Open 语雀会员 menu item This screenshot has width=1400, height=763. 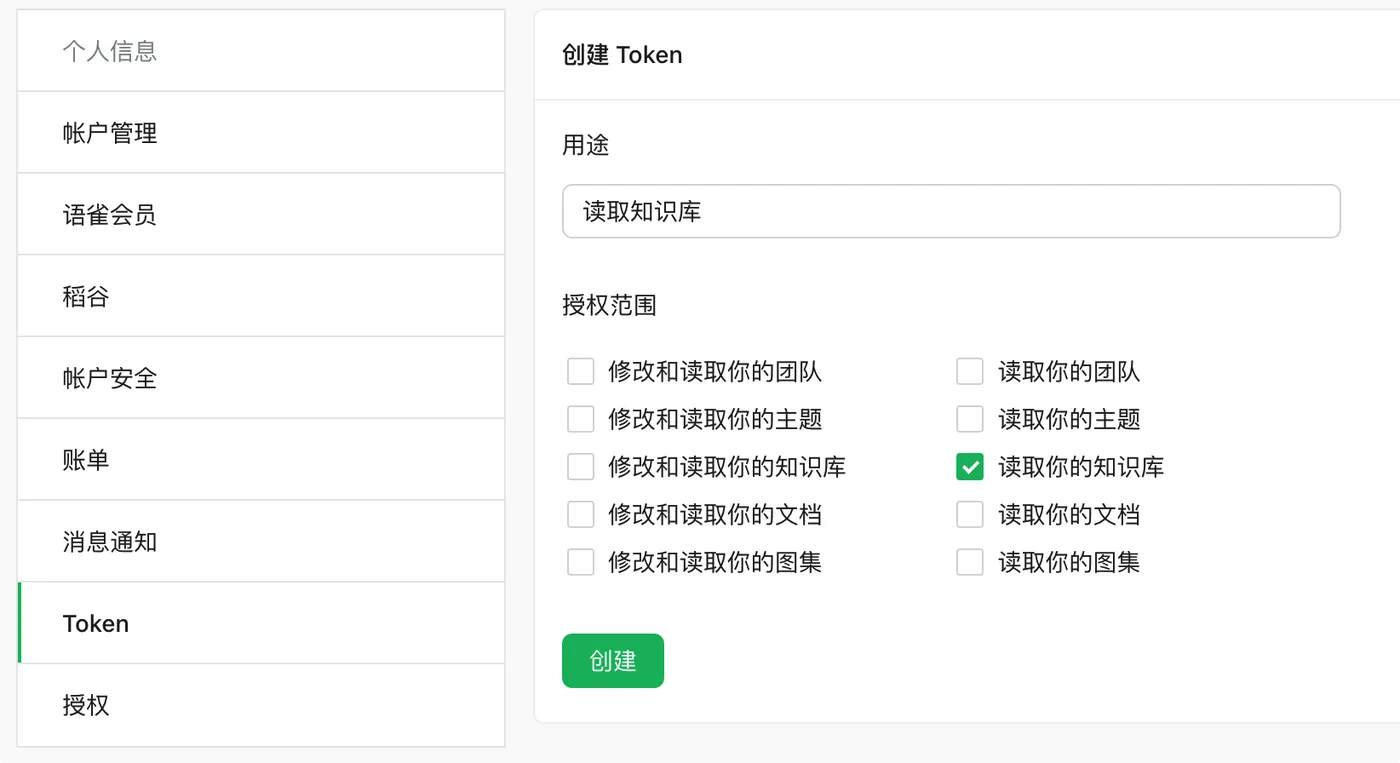(261, 215)
